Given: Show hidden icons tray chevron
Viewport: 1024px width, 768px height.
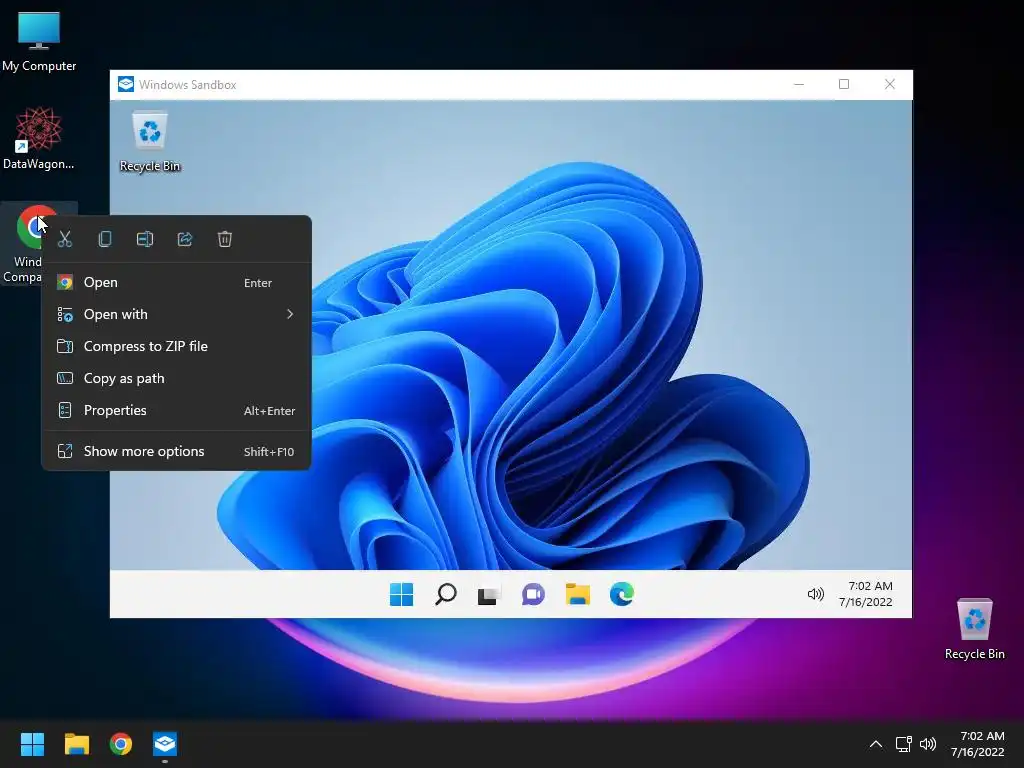Looking at the screenshot, I should [x=876, y=744].
